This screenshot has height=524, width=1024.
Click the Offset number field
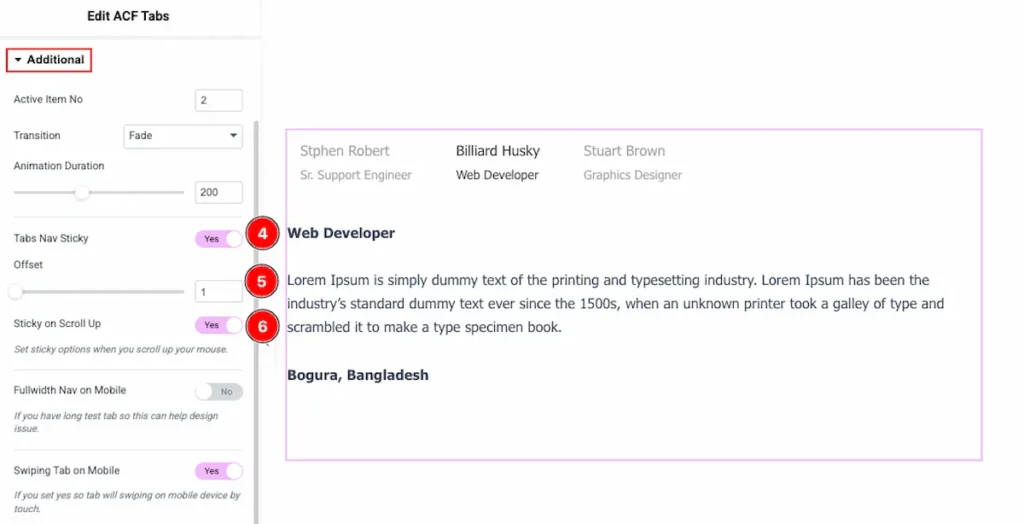[x=219, y=292]
